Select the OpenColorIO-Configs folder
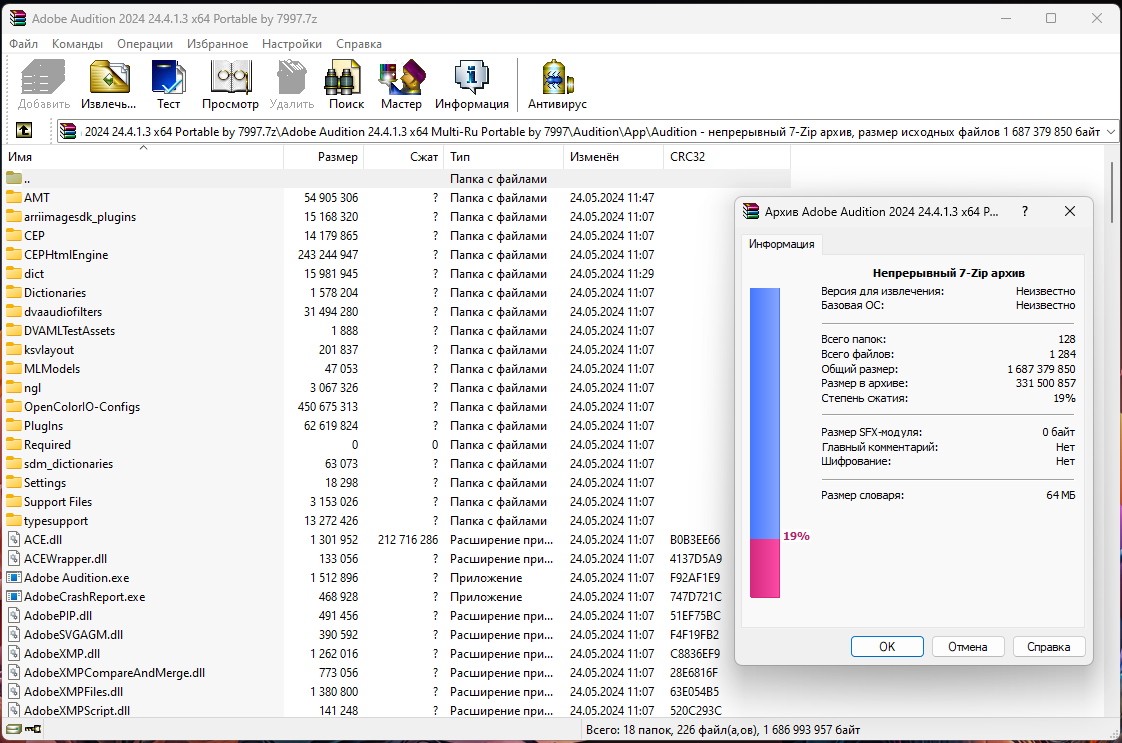 tap(82, 407)
